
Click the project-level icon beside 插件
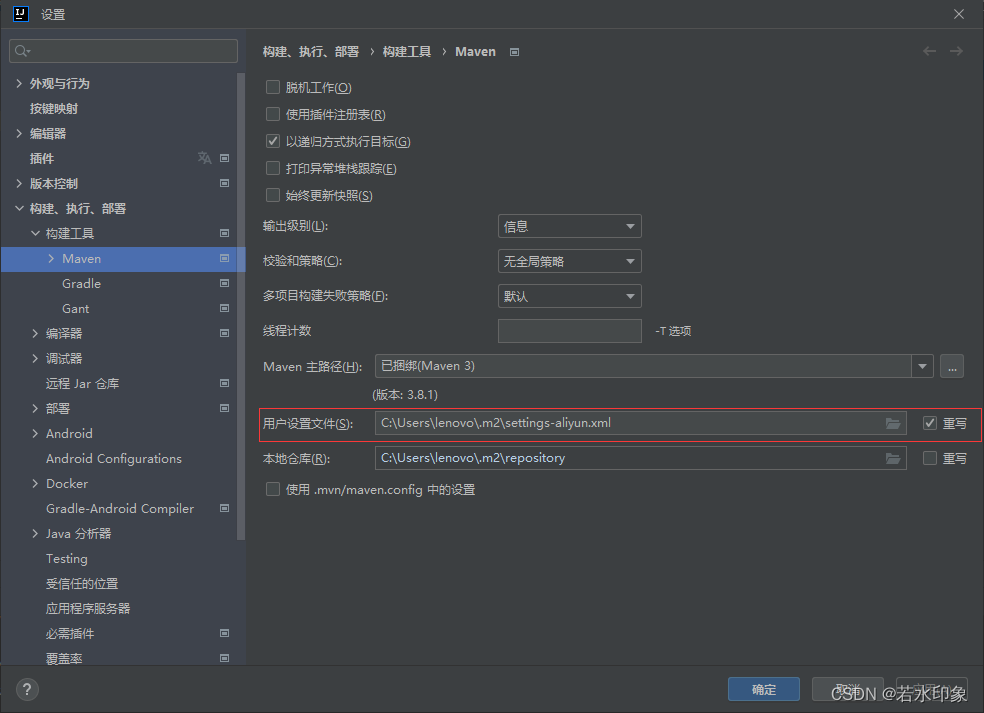pos(224,158)
